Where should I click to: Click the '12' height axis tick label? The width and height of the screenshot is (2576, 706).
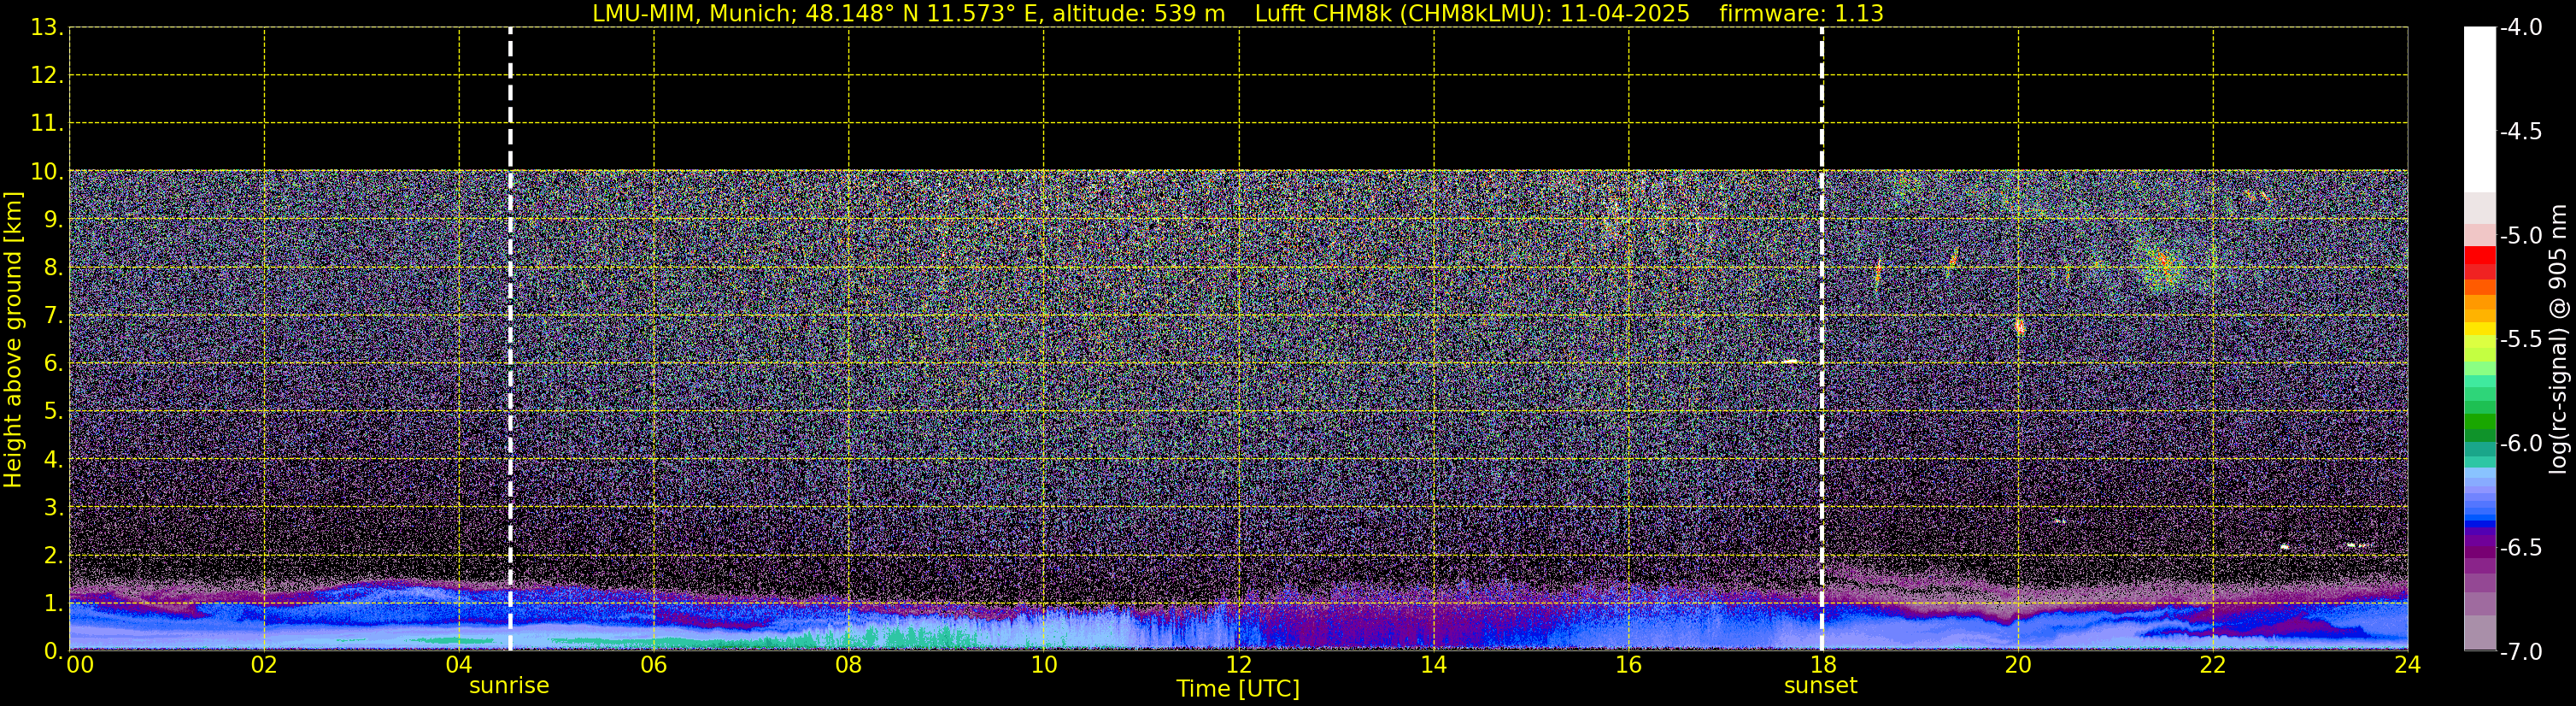(46, 76)
